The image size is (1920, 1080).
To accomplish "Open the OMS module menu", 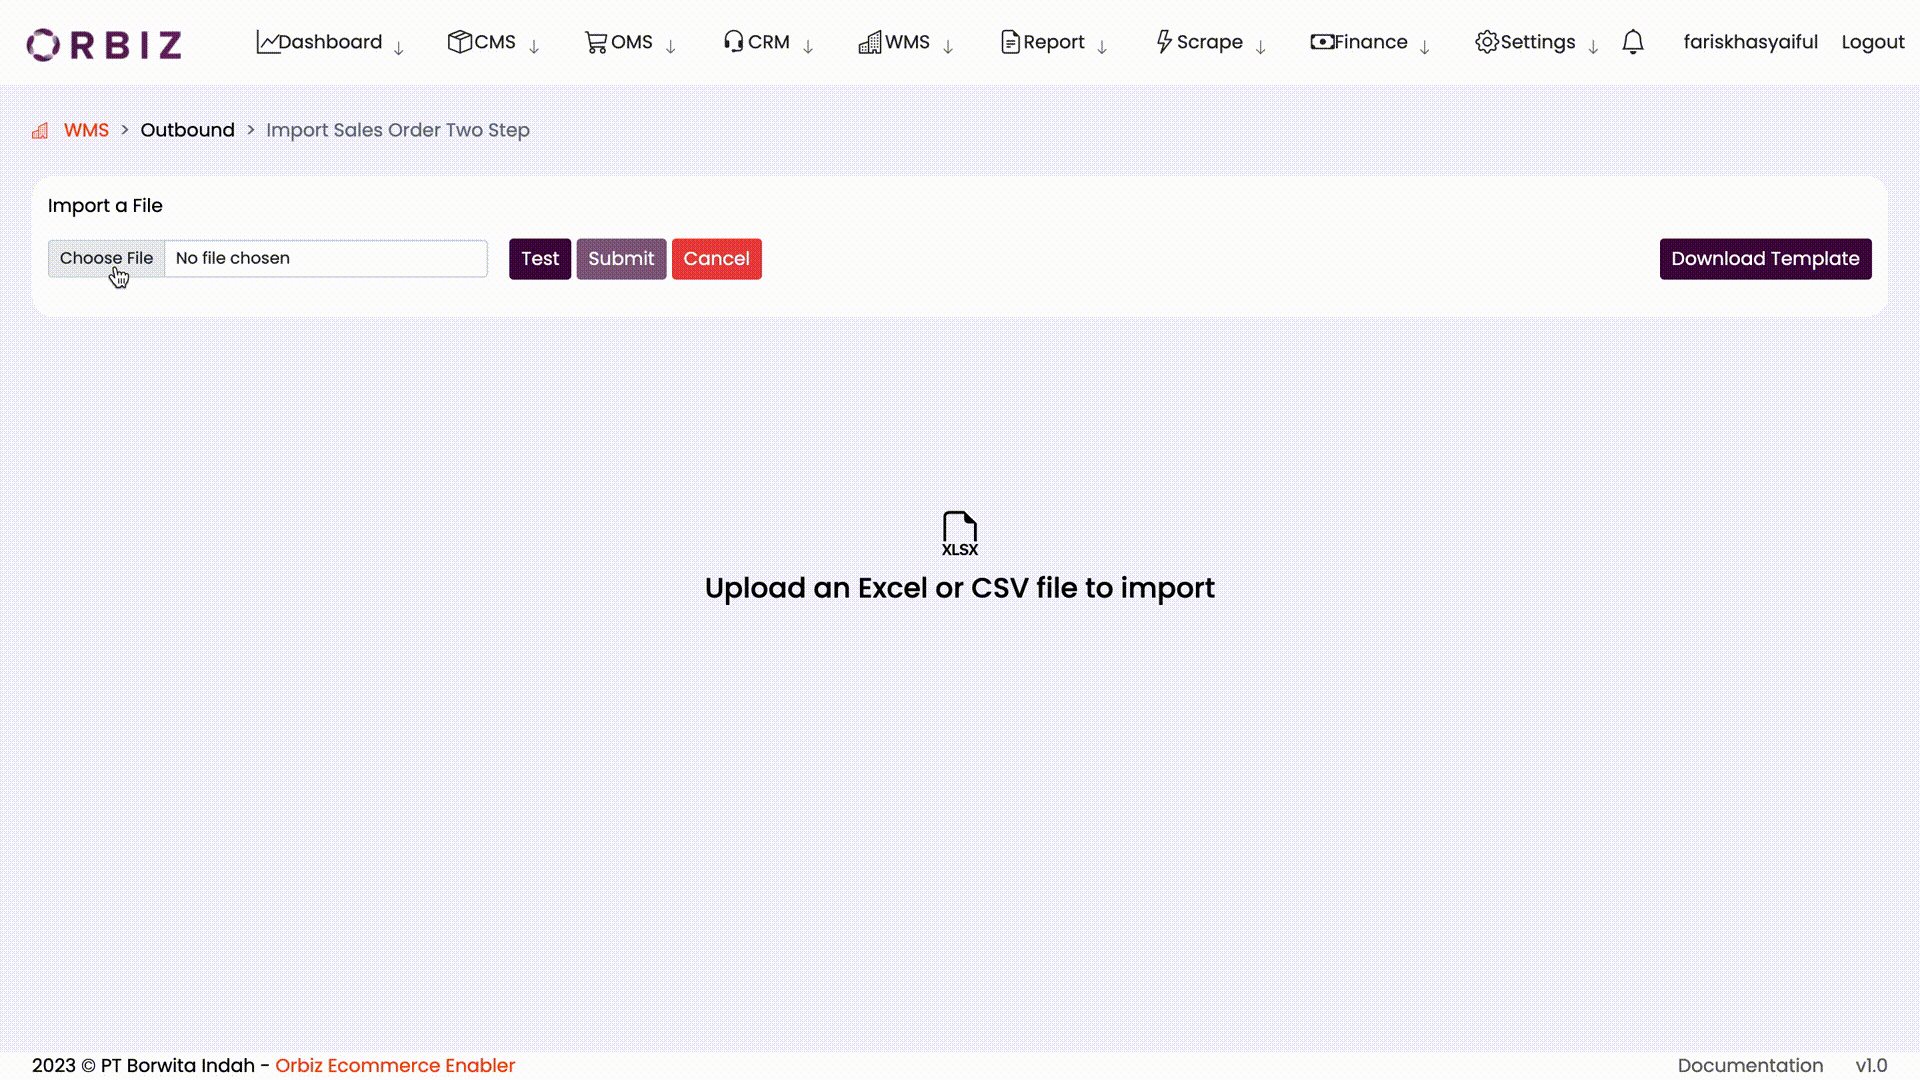I will [x=632, y=42].
